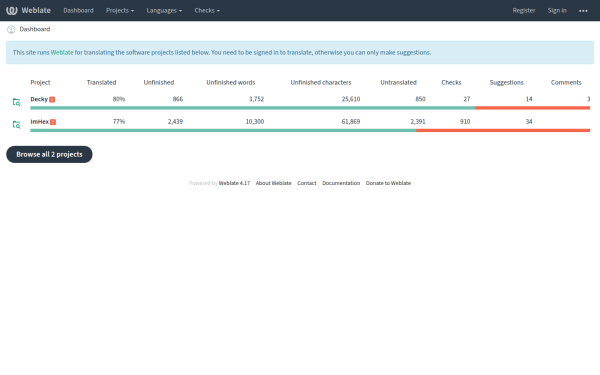Sort by the Checks column header

[451, 82]
